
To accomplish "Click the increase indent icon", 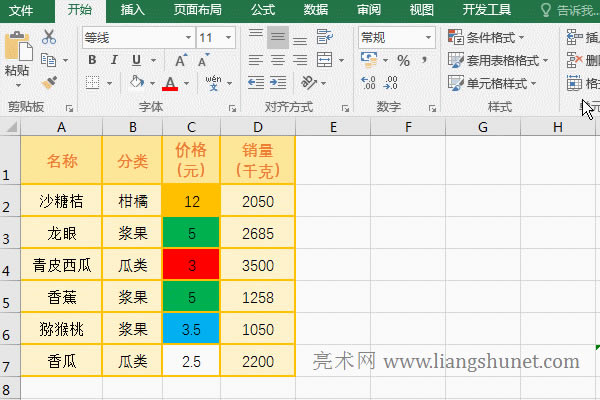I will (x=277, y=84).
